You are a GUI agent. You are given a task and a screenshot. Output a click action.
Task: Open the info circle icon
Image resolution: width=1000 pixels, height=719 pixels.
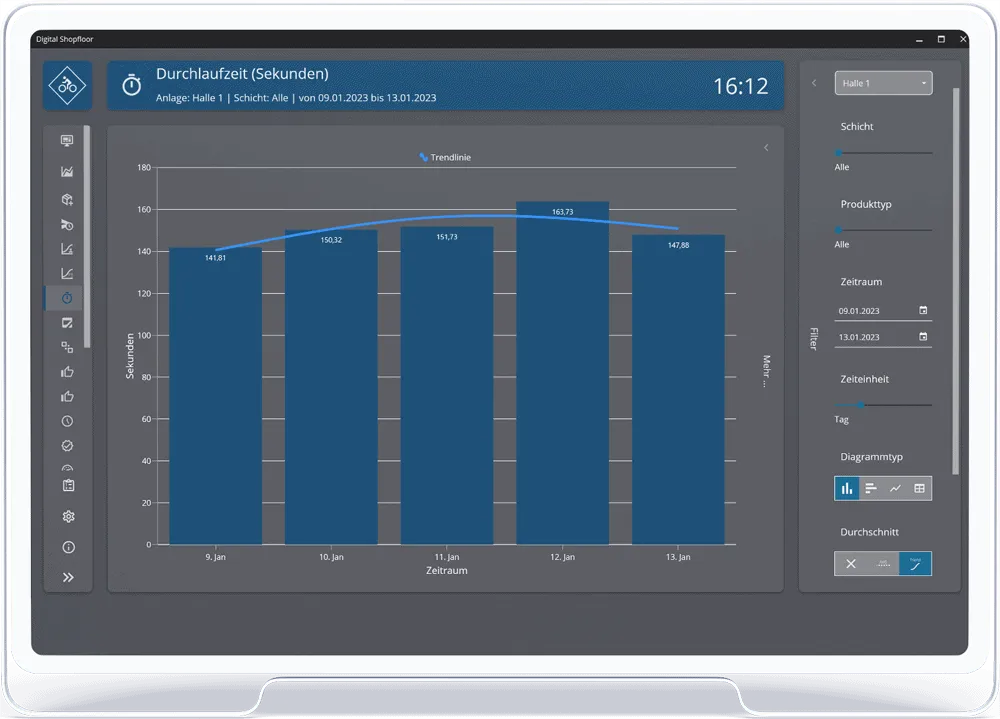[68, 547]
